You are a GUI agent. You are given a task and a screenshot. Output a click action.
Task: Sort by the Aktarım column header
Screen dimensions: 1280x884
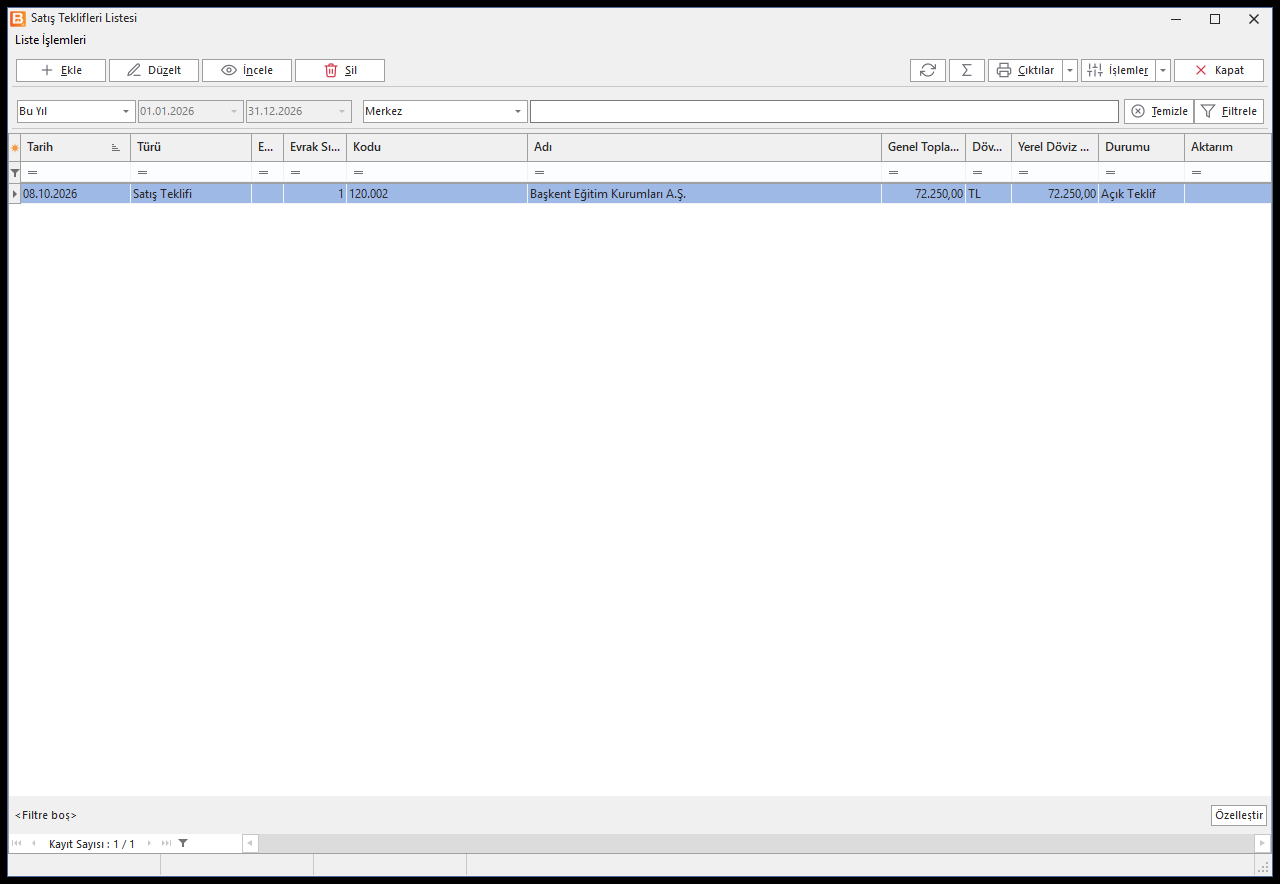[1228, 147]
